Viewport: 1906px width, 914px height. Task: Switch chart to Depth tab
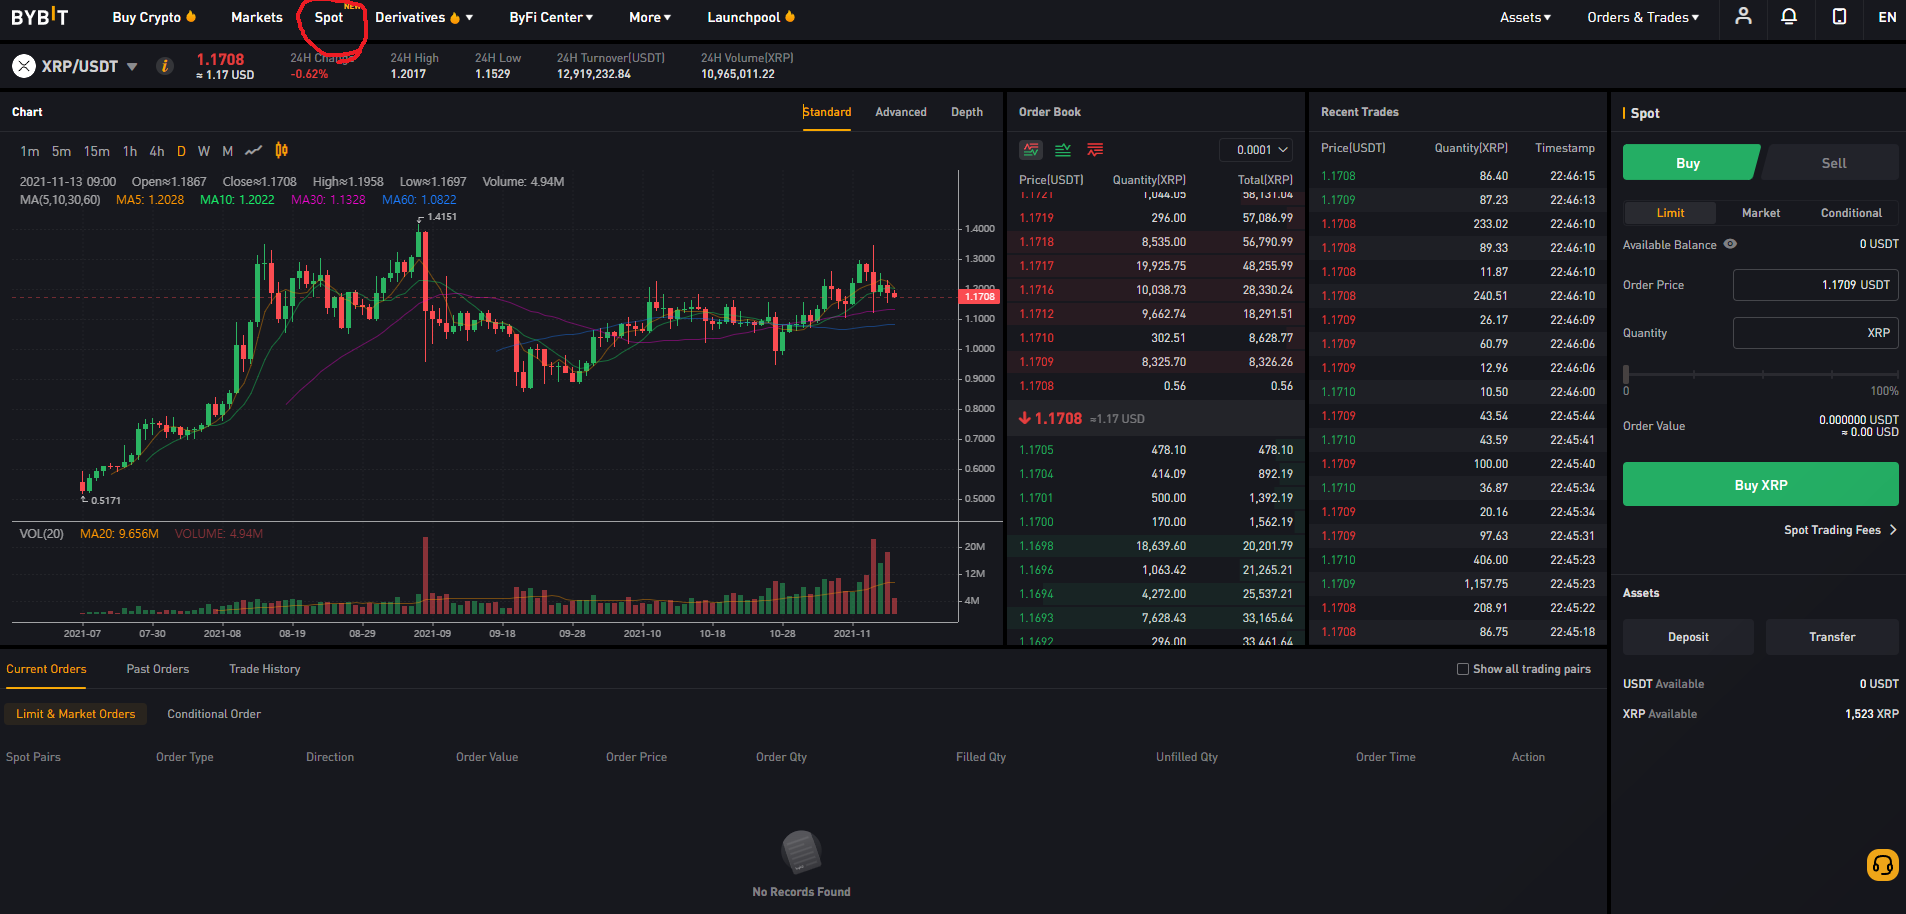tap(967, 112)
